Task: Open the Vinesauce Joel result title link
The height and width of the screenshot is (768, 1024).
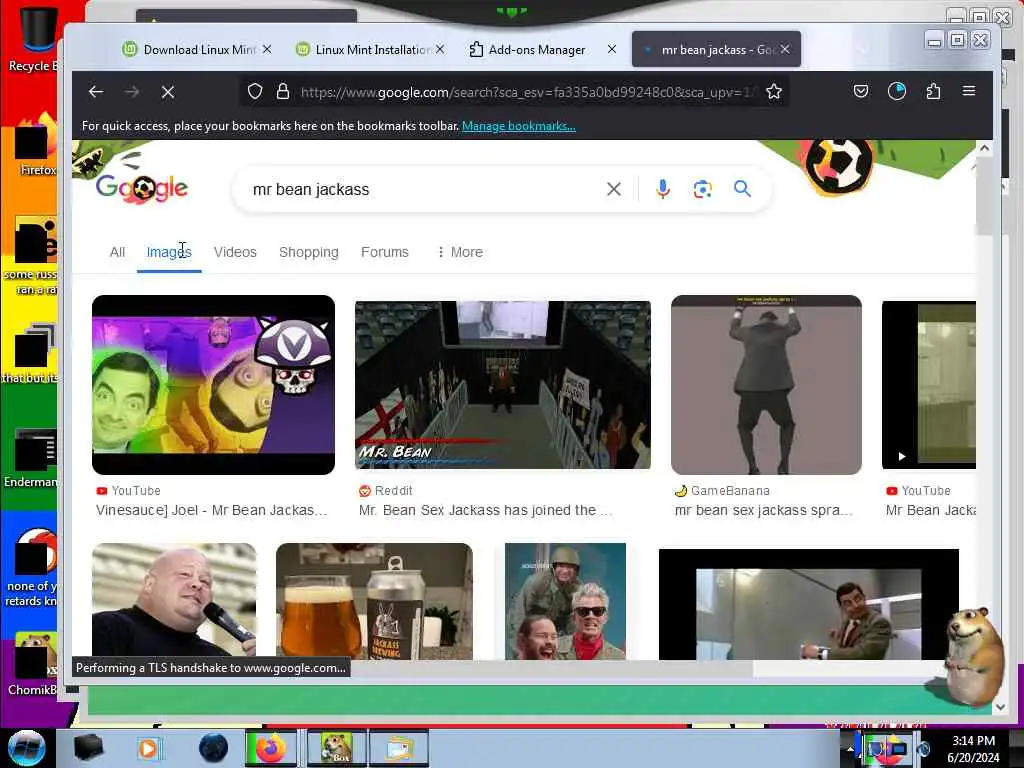Action: 212,510
